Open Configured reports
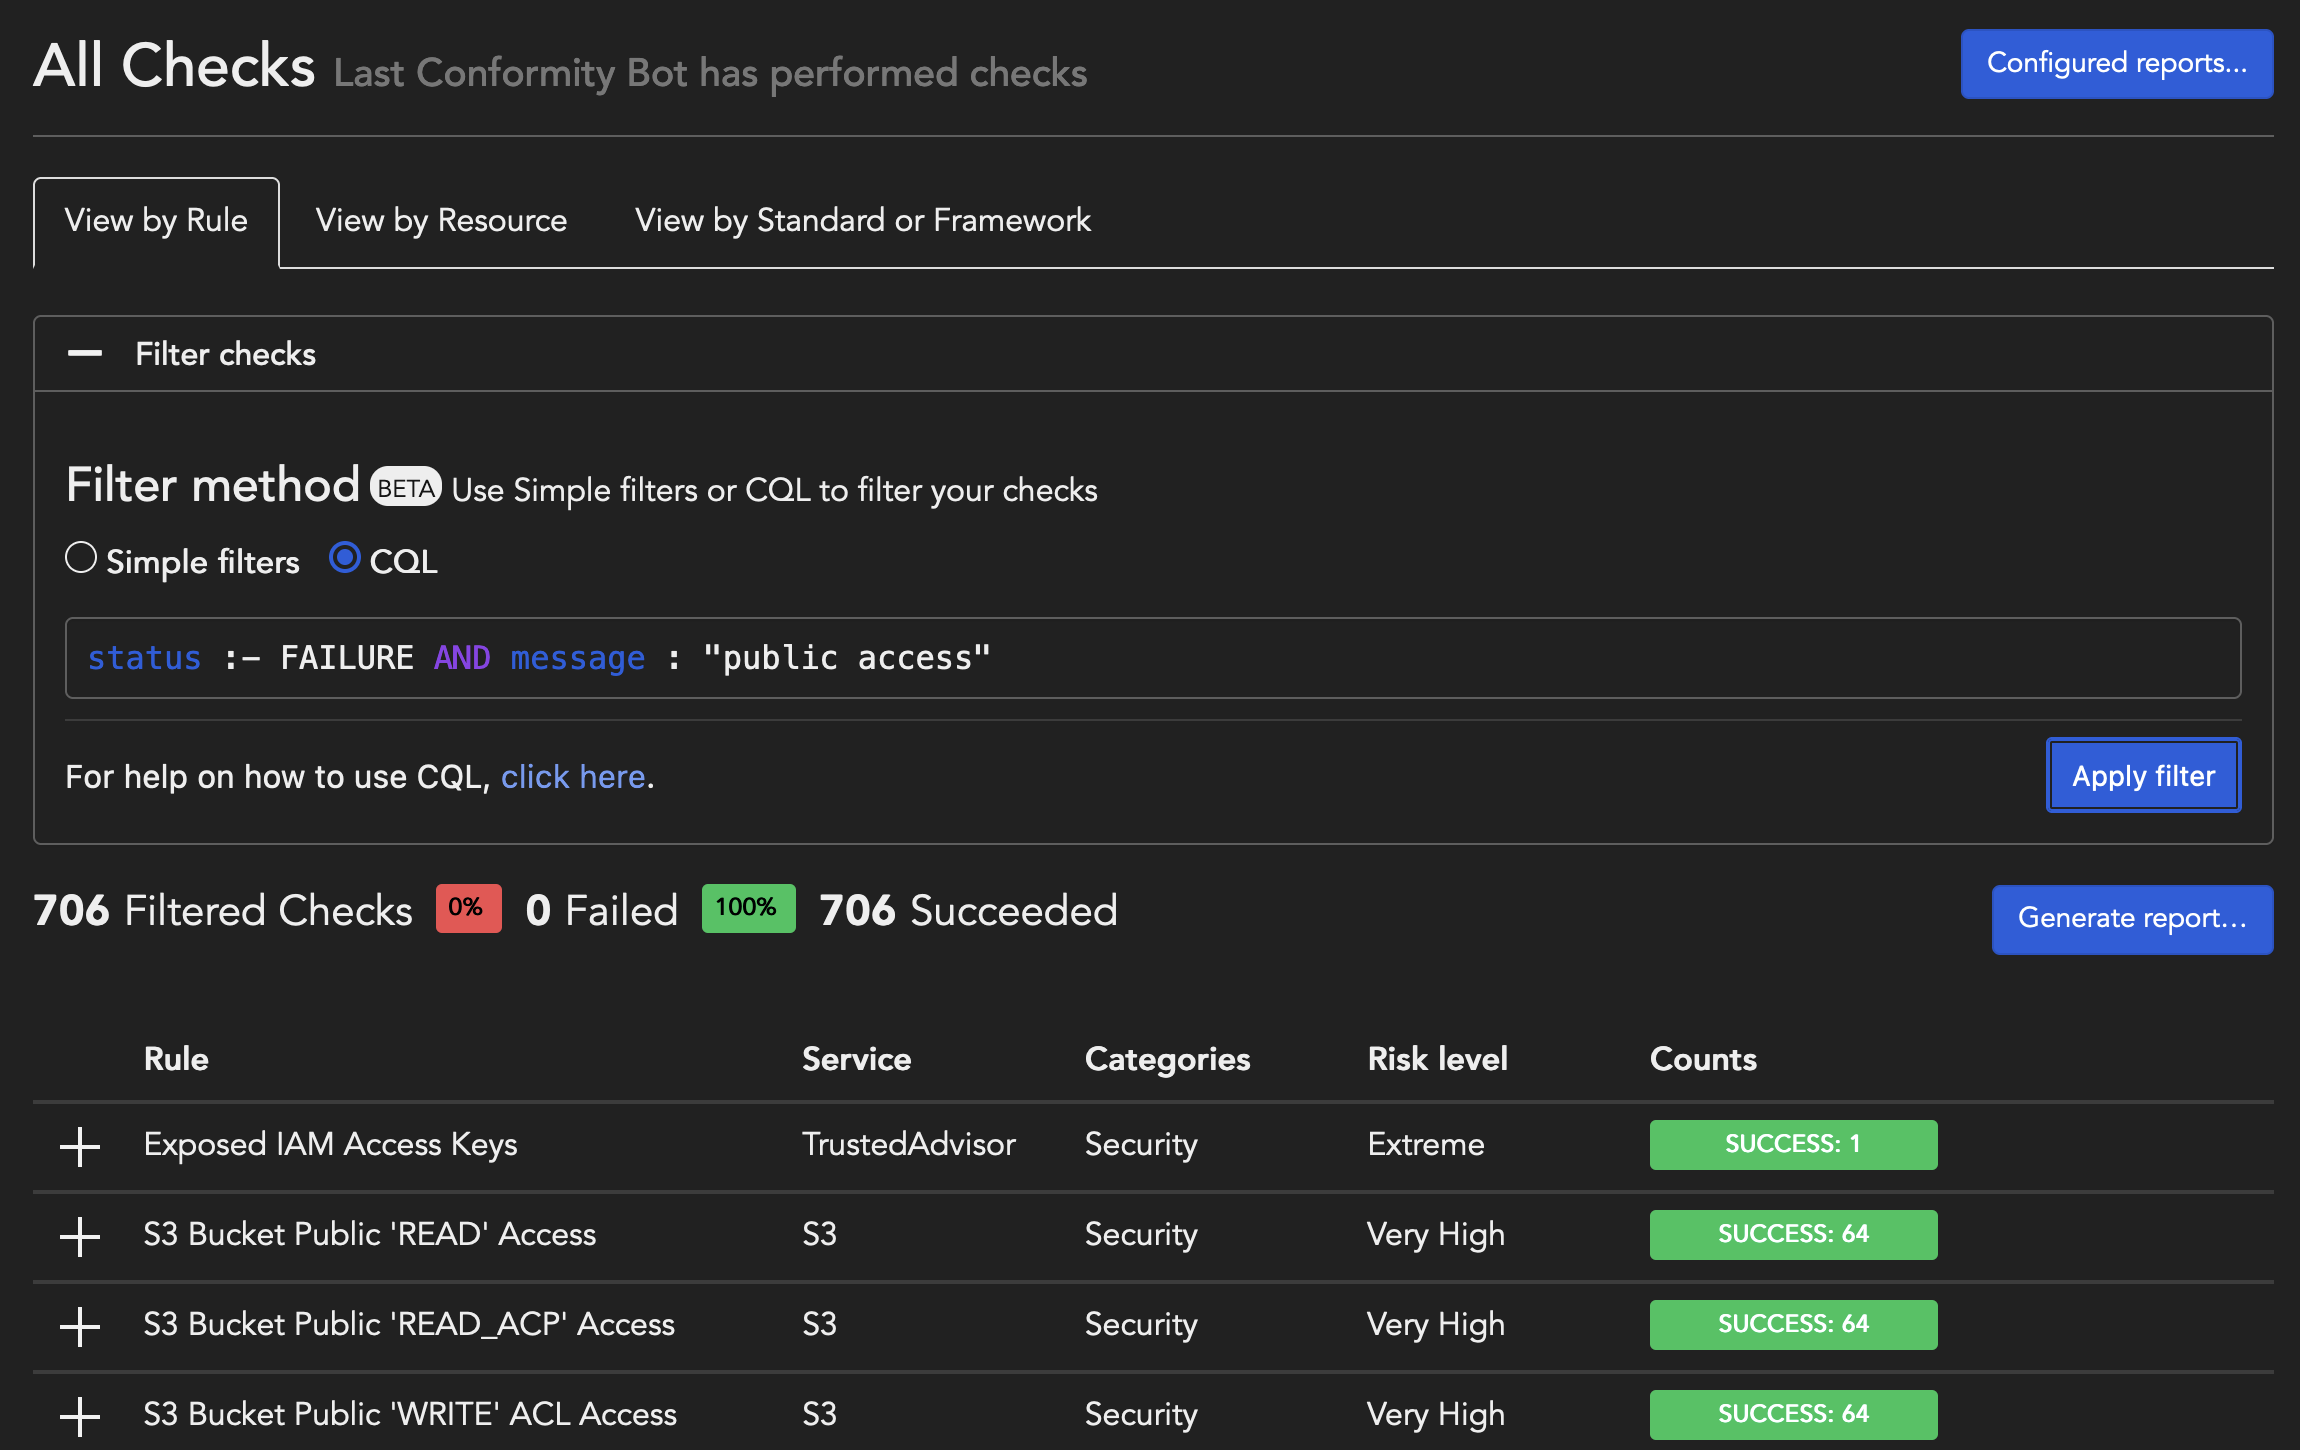The height and width of the screenshot is (1450, 2300). tap(2116, 64)
